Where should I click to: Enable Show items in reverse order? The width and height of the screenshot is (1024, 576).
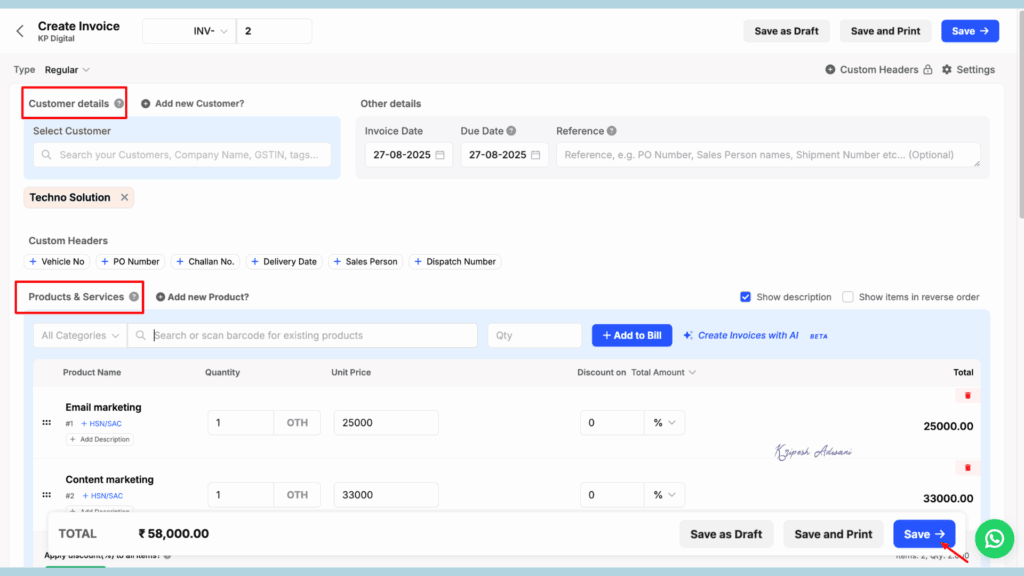pos(847,296)
